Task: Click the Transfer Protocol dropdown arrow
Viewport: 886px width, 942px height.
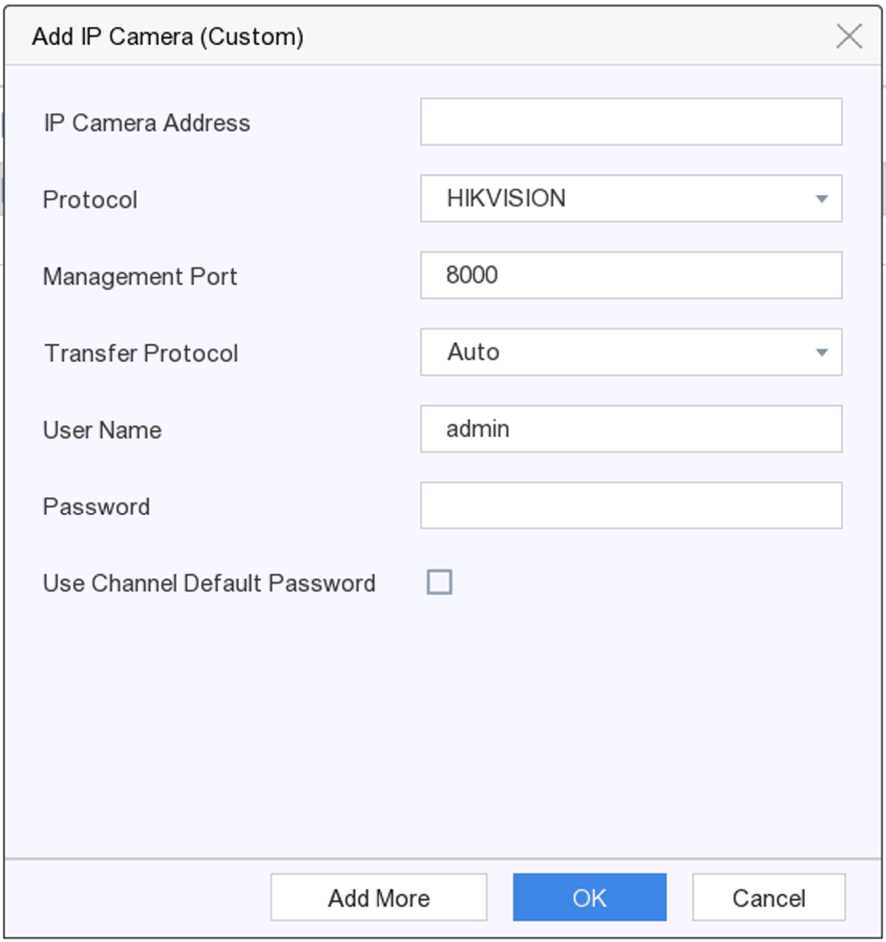Action: 822,353
